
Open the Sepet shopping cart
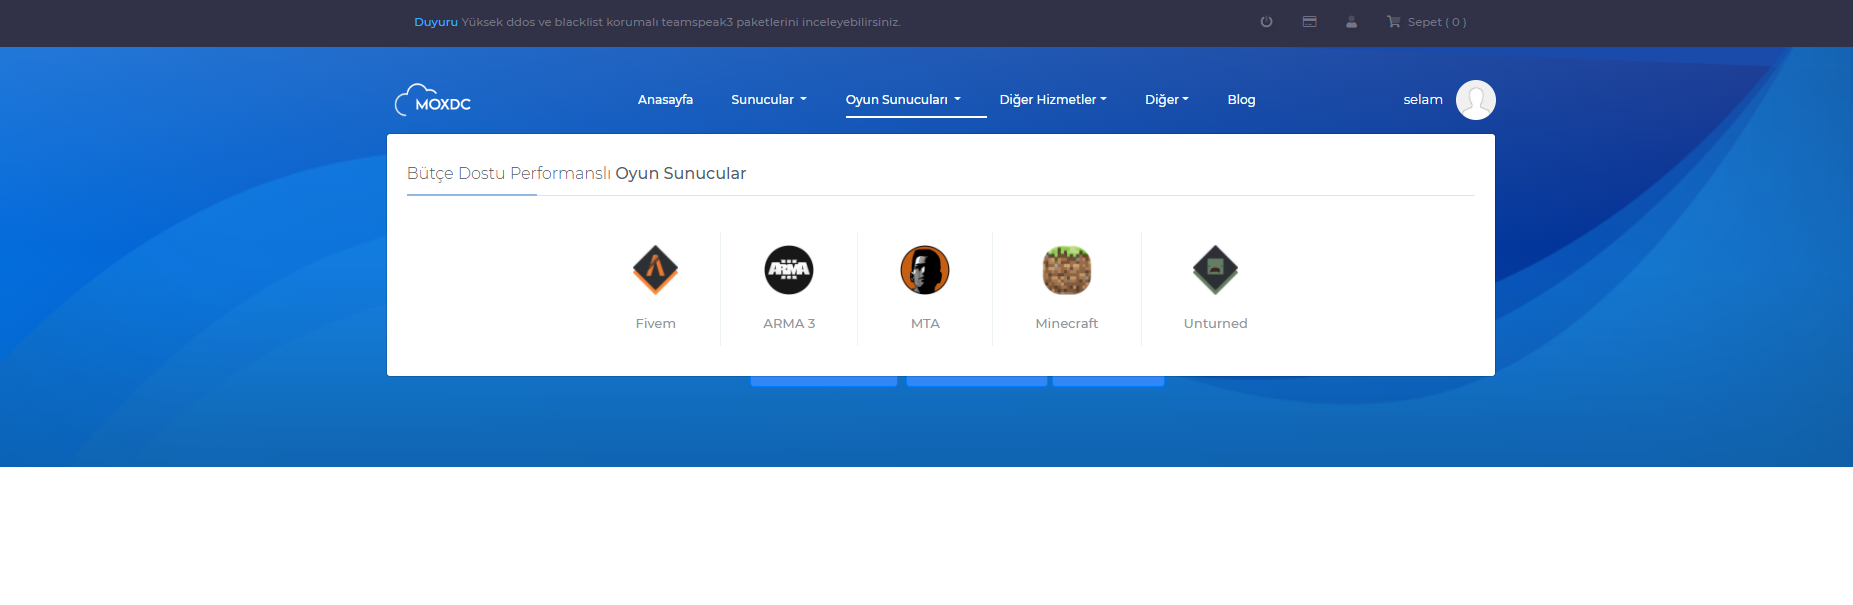(x=1426, y=22)
